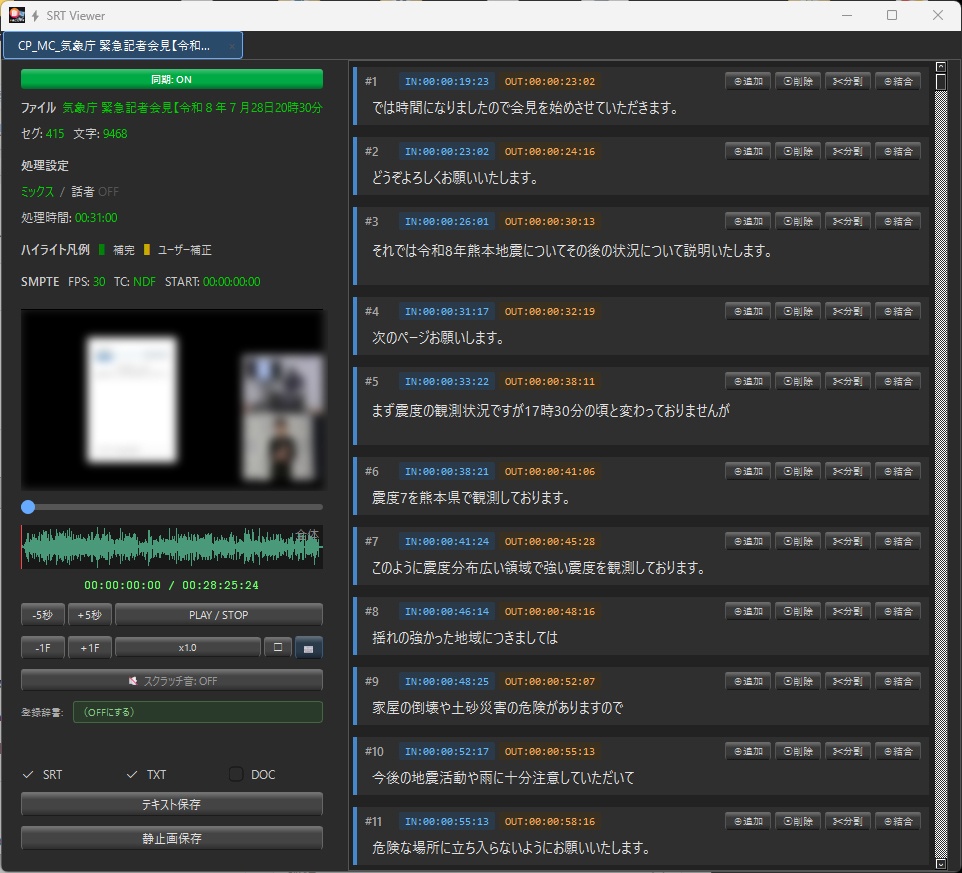Click 追加 (add) button on segment #1
This screenshot has height=873, width=962.
pos(748,81)
